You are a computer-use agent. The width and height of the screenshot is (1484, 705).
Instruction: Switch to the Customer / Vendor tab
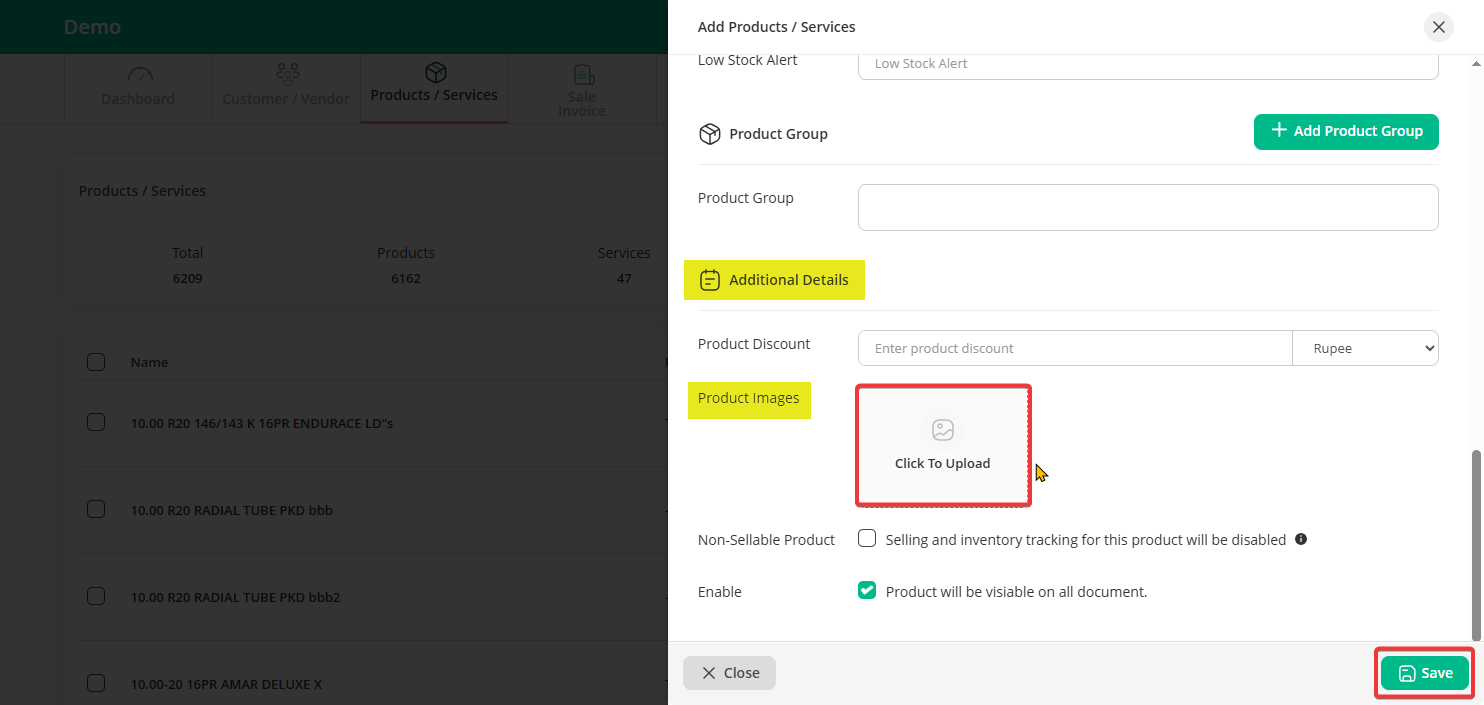point(286,87)
